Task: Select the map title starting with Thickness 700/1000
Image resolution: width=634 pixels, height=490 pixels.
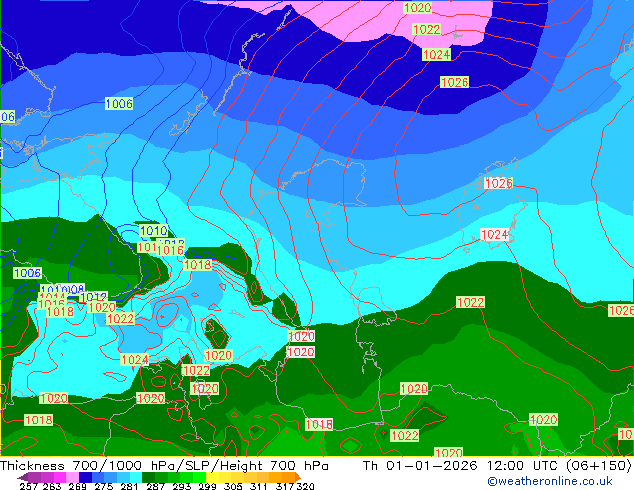Action: pyautogui.click(x=164, y=466)
